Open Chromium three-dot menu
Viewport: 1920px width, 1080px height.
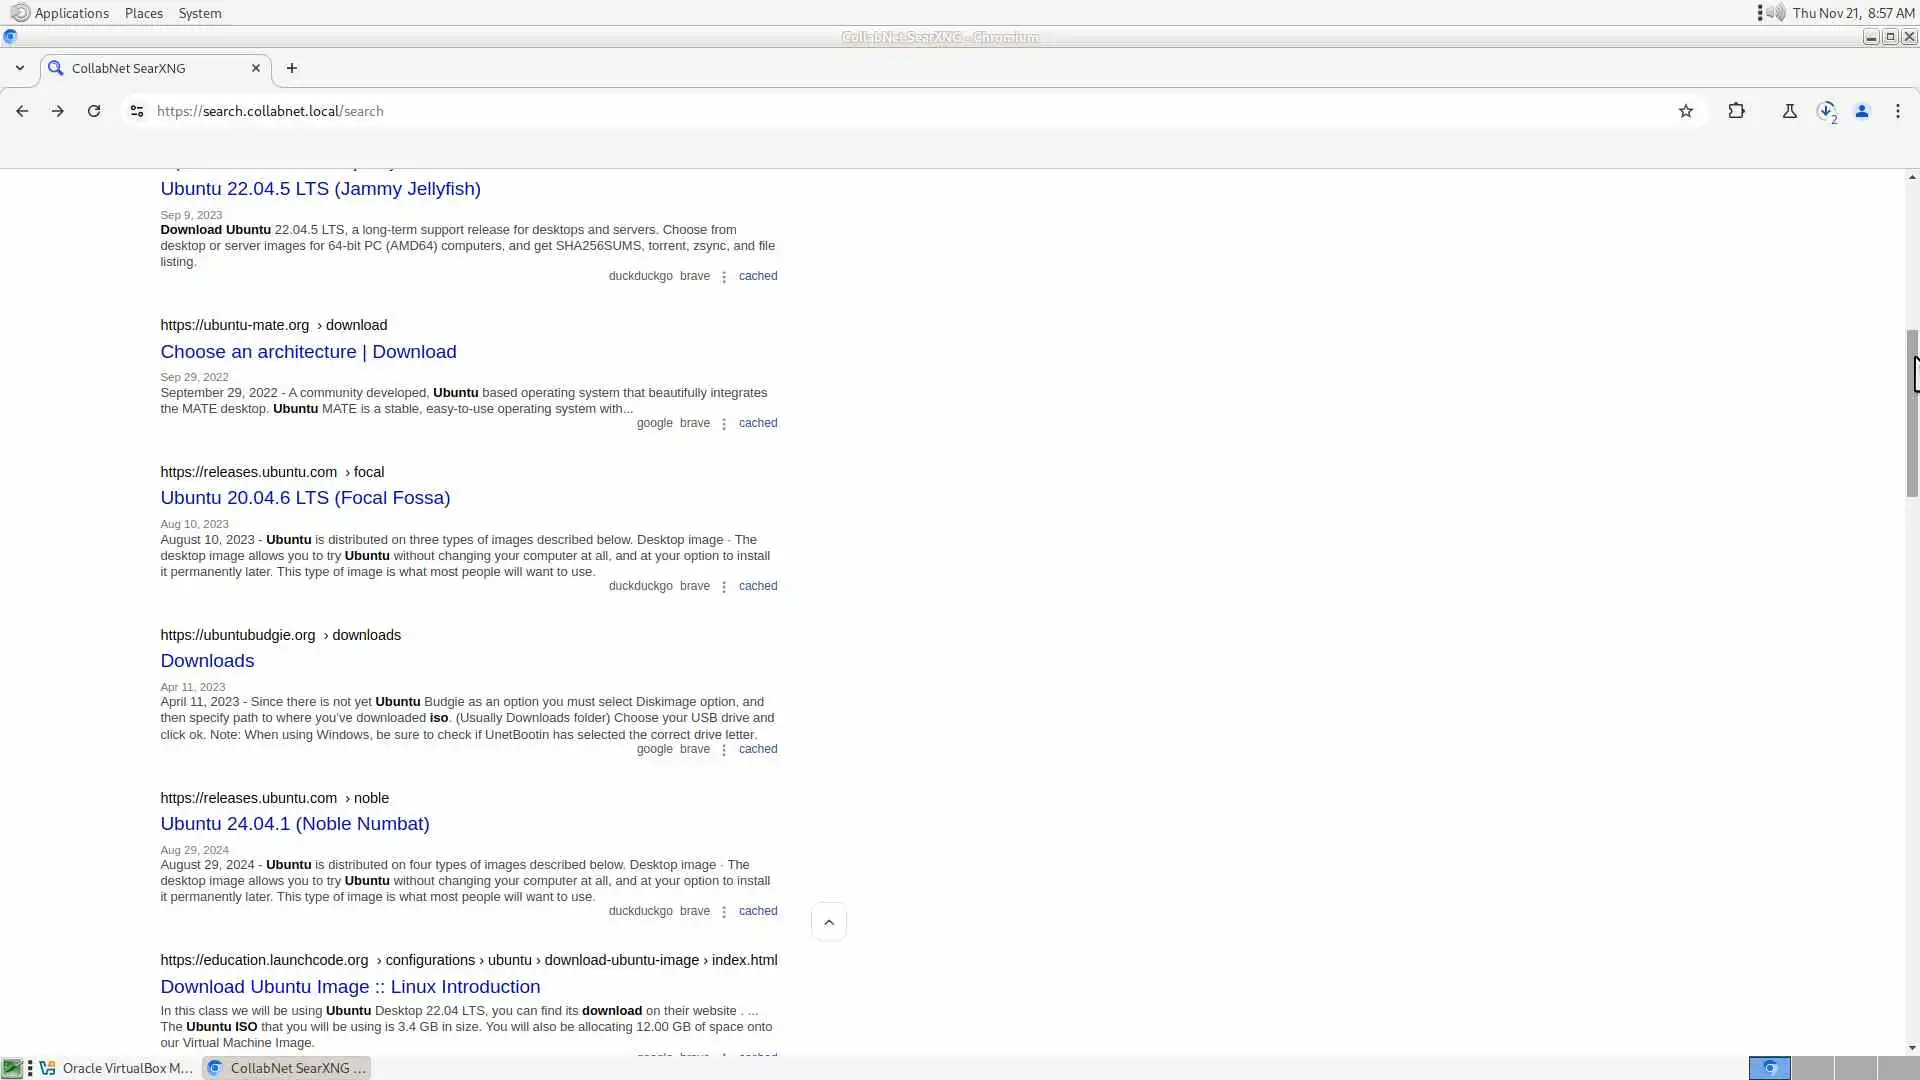(1898, 111)
